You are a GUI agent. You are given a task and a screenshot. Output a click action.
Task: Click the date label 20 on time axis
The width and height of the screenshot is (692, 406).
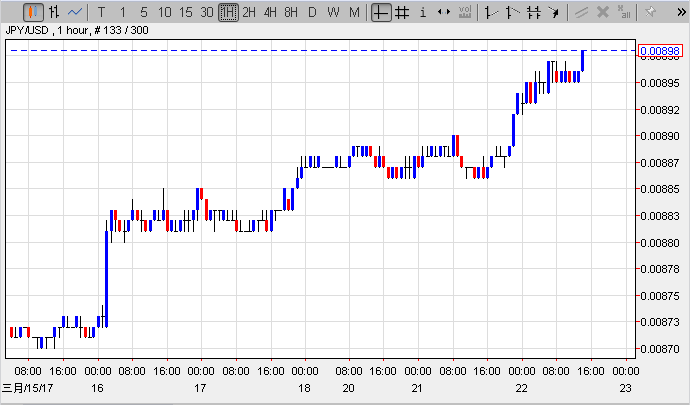tap(348, 388)
